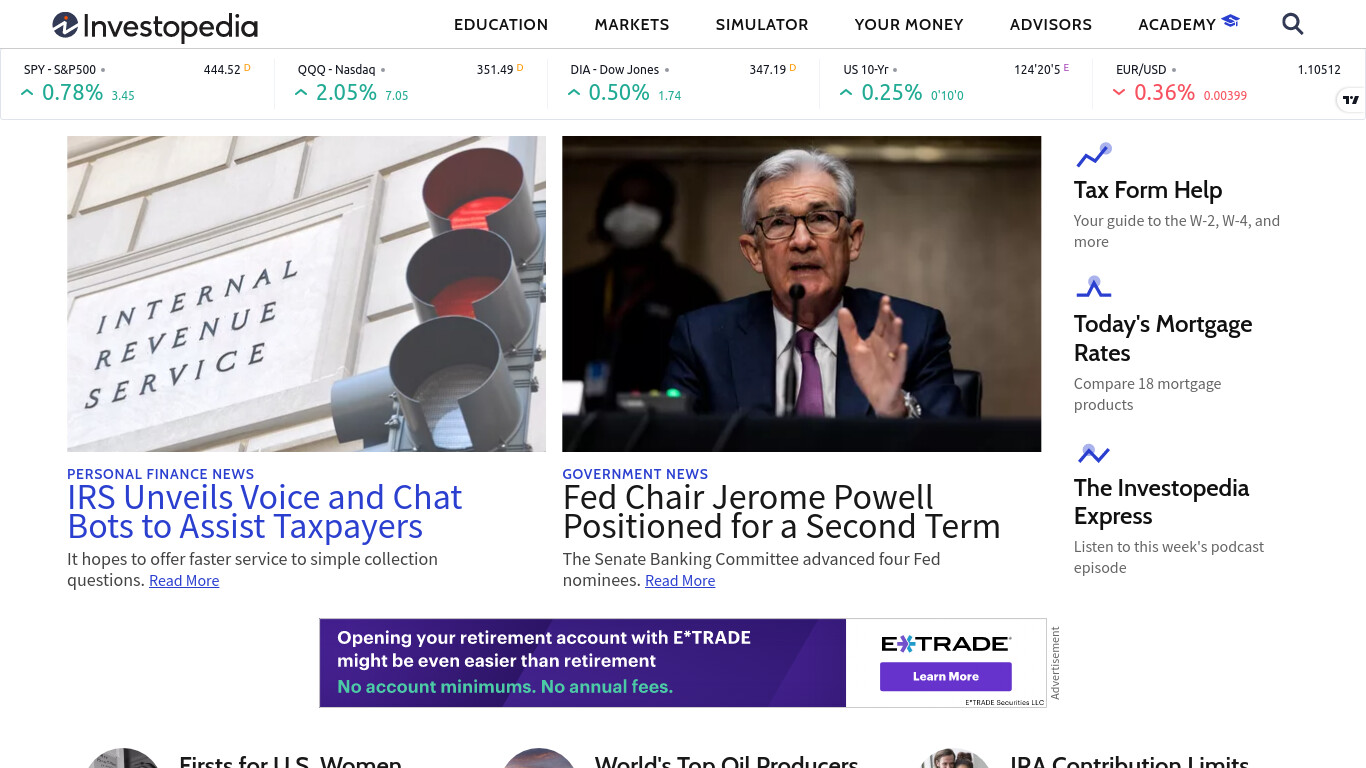Click the SPY - S&P500 ticker label
Image resolution: width=1366 pixels, height=768 pixels.
(x=60, y=70)
